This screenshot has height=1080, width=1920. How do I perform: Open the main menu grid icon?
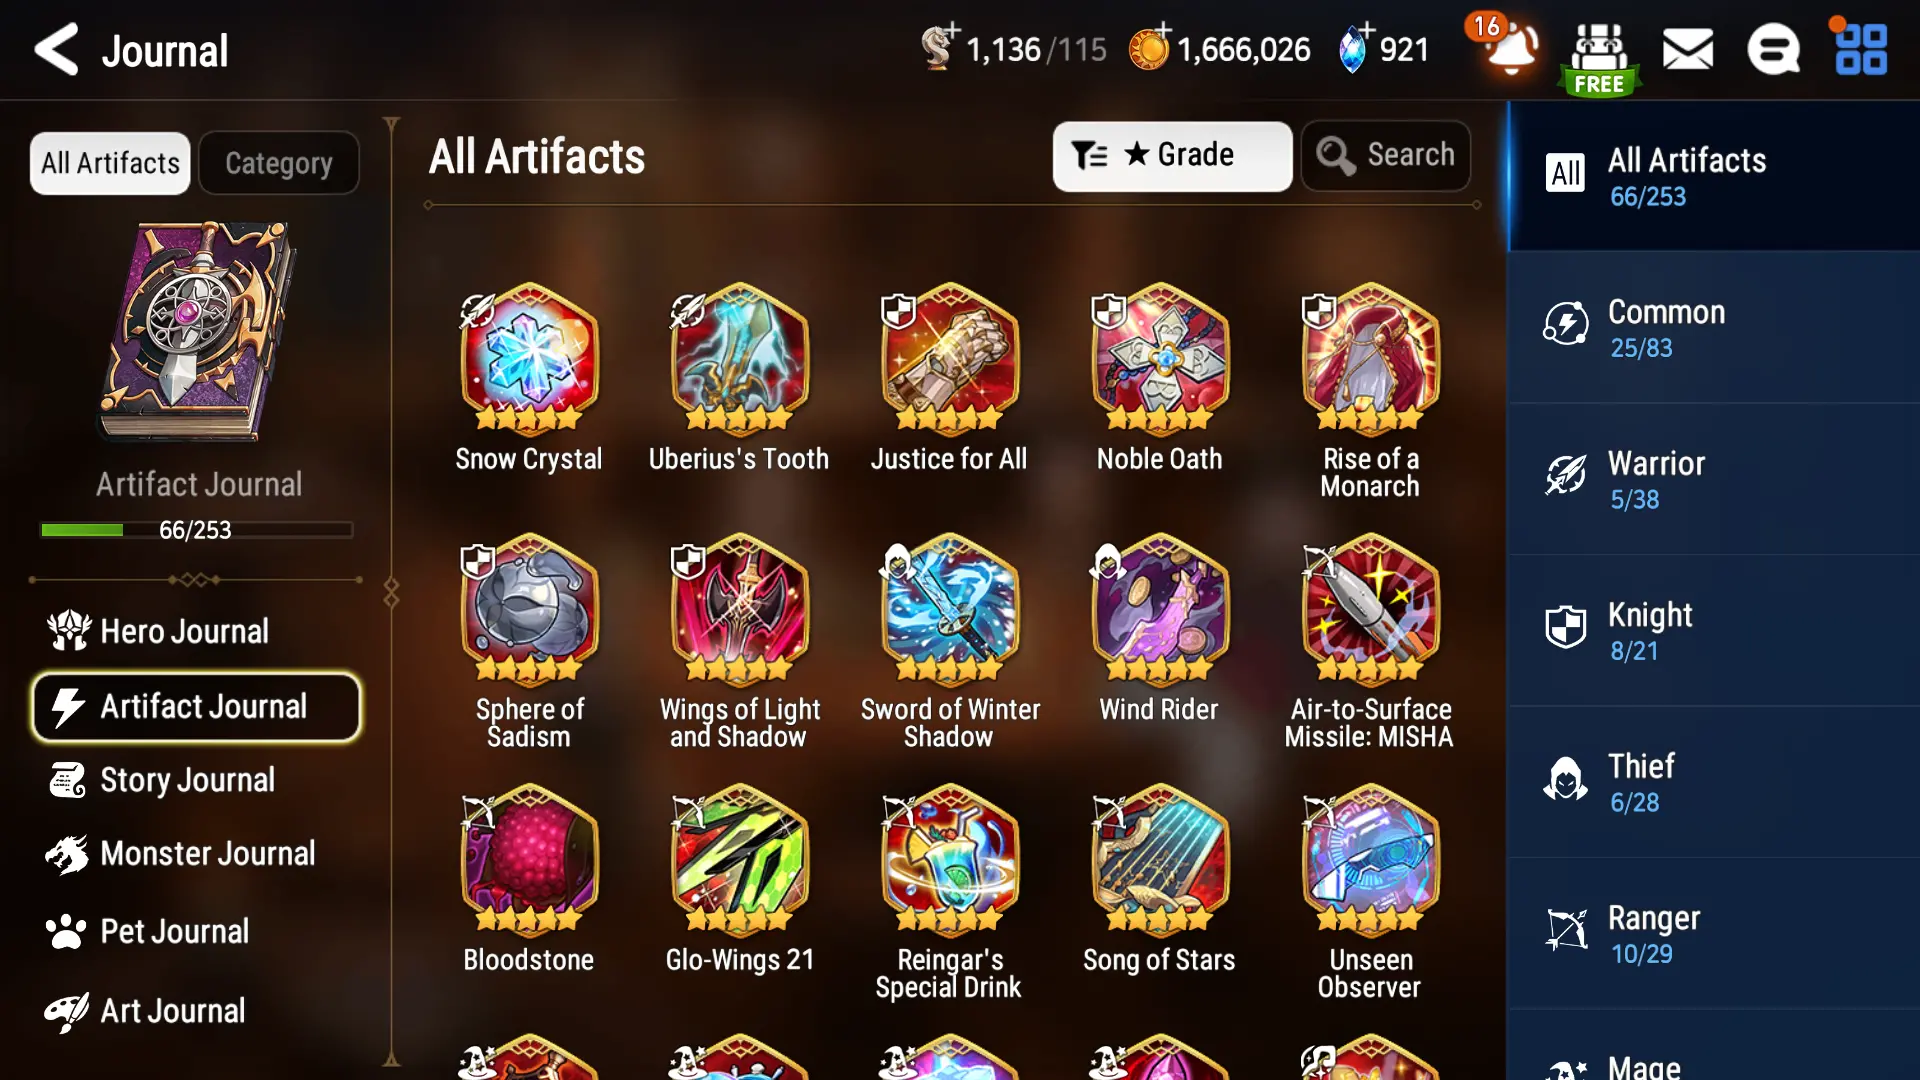click(1861, 49)
